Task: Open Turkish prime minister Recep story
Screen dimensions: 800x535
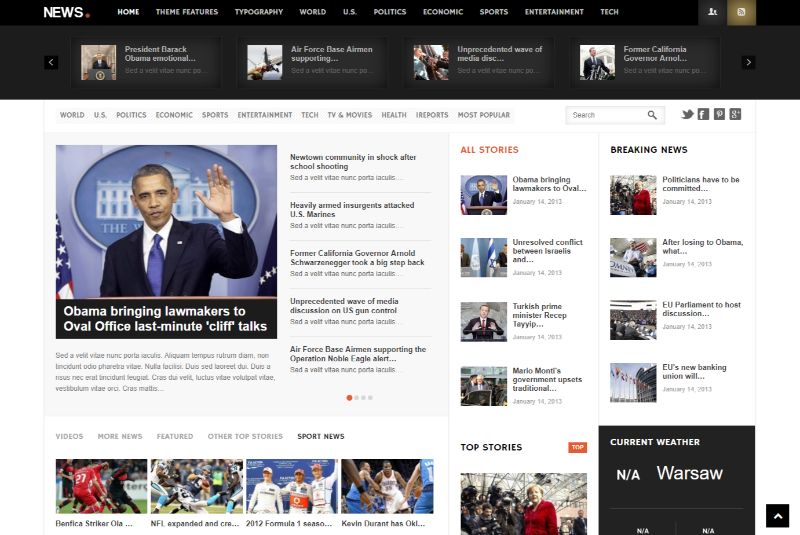Action: click(539, 315)
